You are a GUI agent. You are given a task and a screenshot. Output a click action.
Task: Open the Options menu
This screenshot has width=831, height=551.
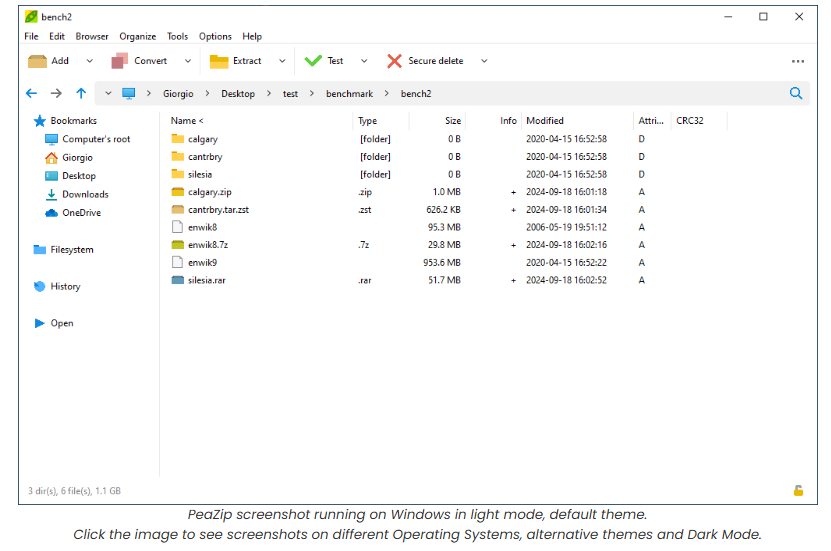[x=215, y=37]
